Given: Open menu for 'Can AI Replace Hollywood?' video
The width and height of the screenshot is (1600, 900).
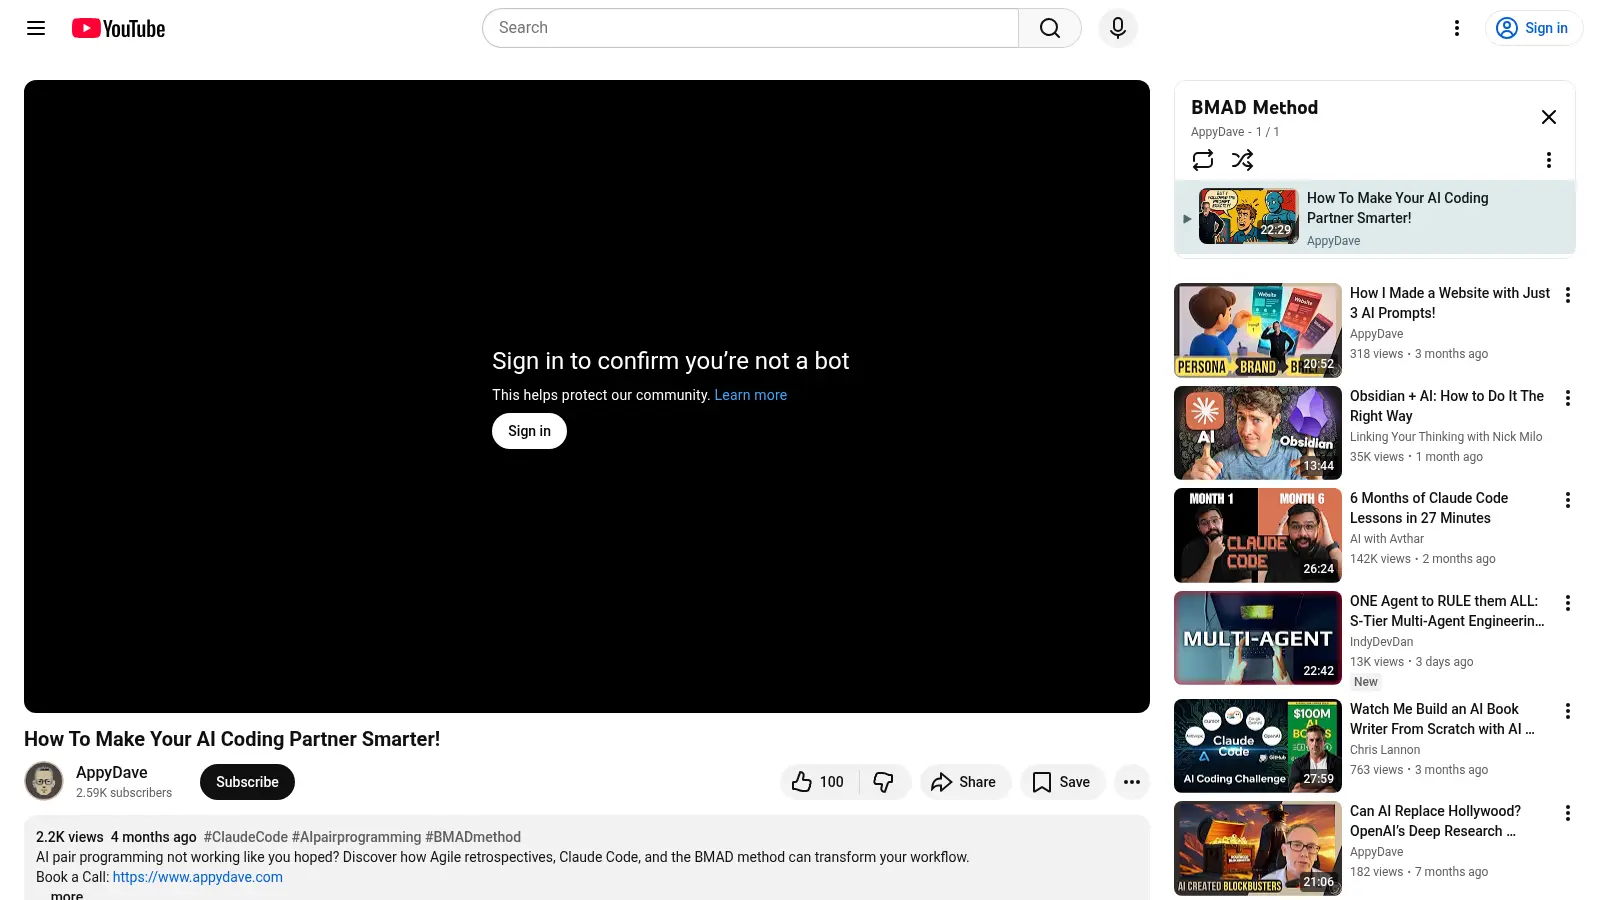Looking at the screenshot, I should [x=1568, y=813].
